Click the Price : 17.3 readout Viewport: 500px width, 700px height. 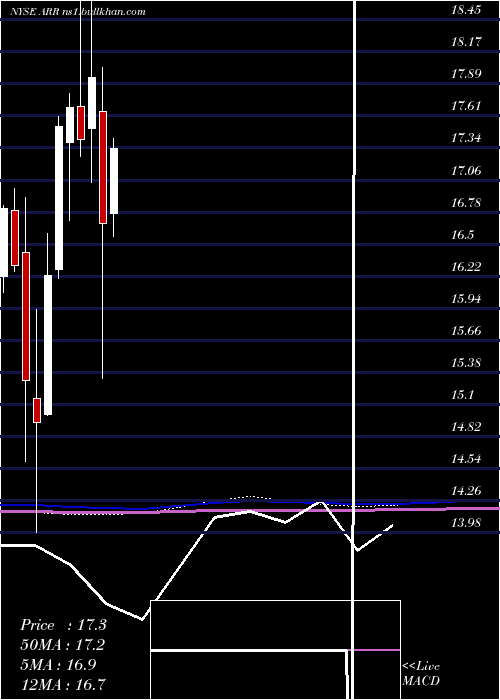click(63, 625)
